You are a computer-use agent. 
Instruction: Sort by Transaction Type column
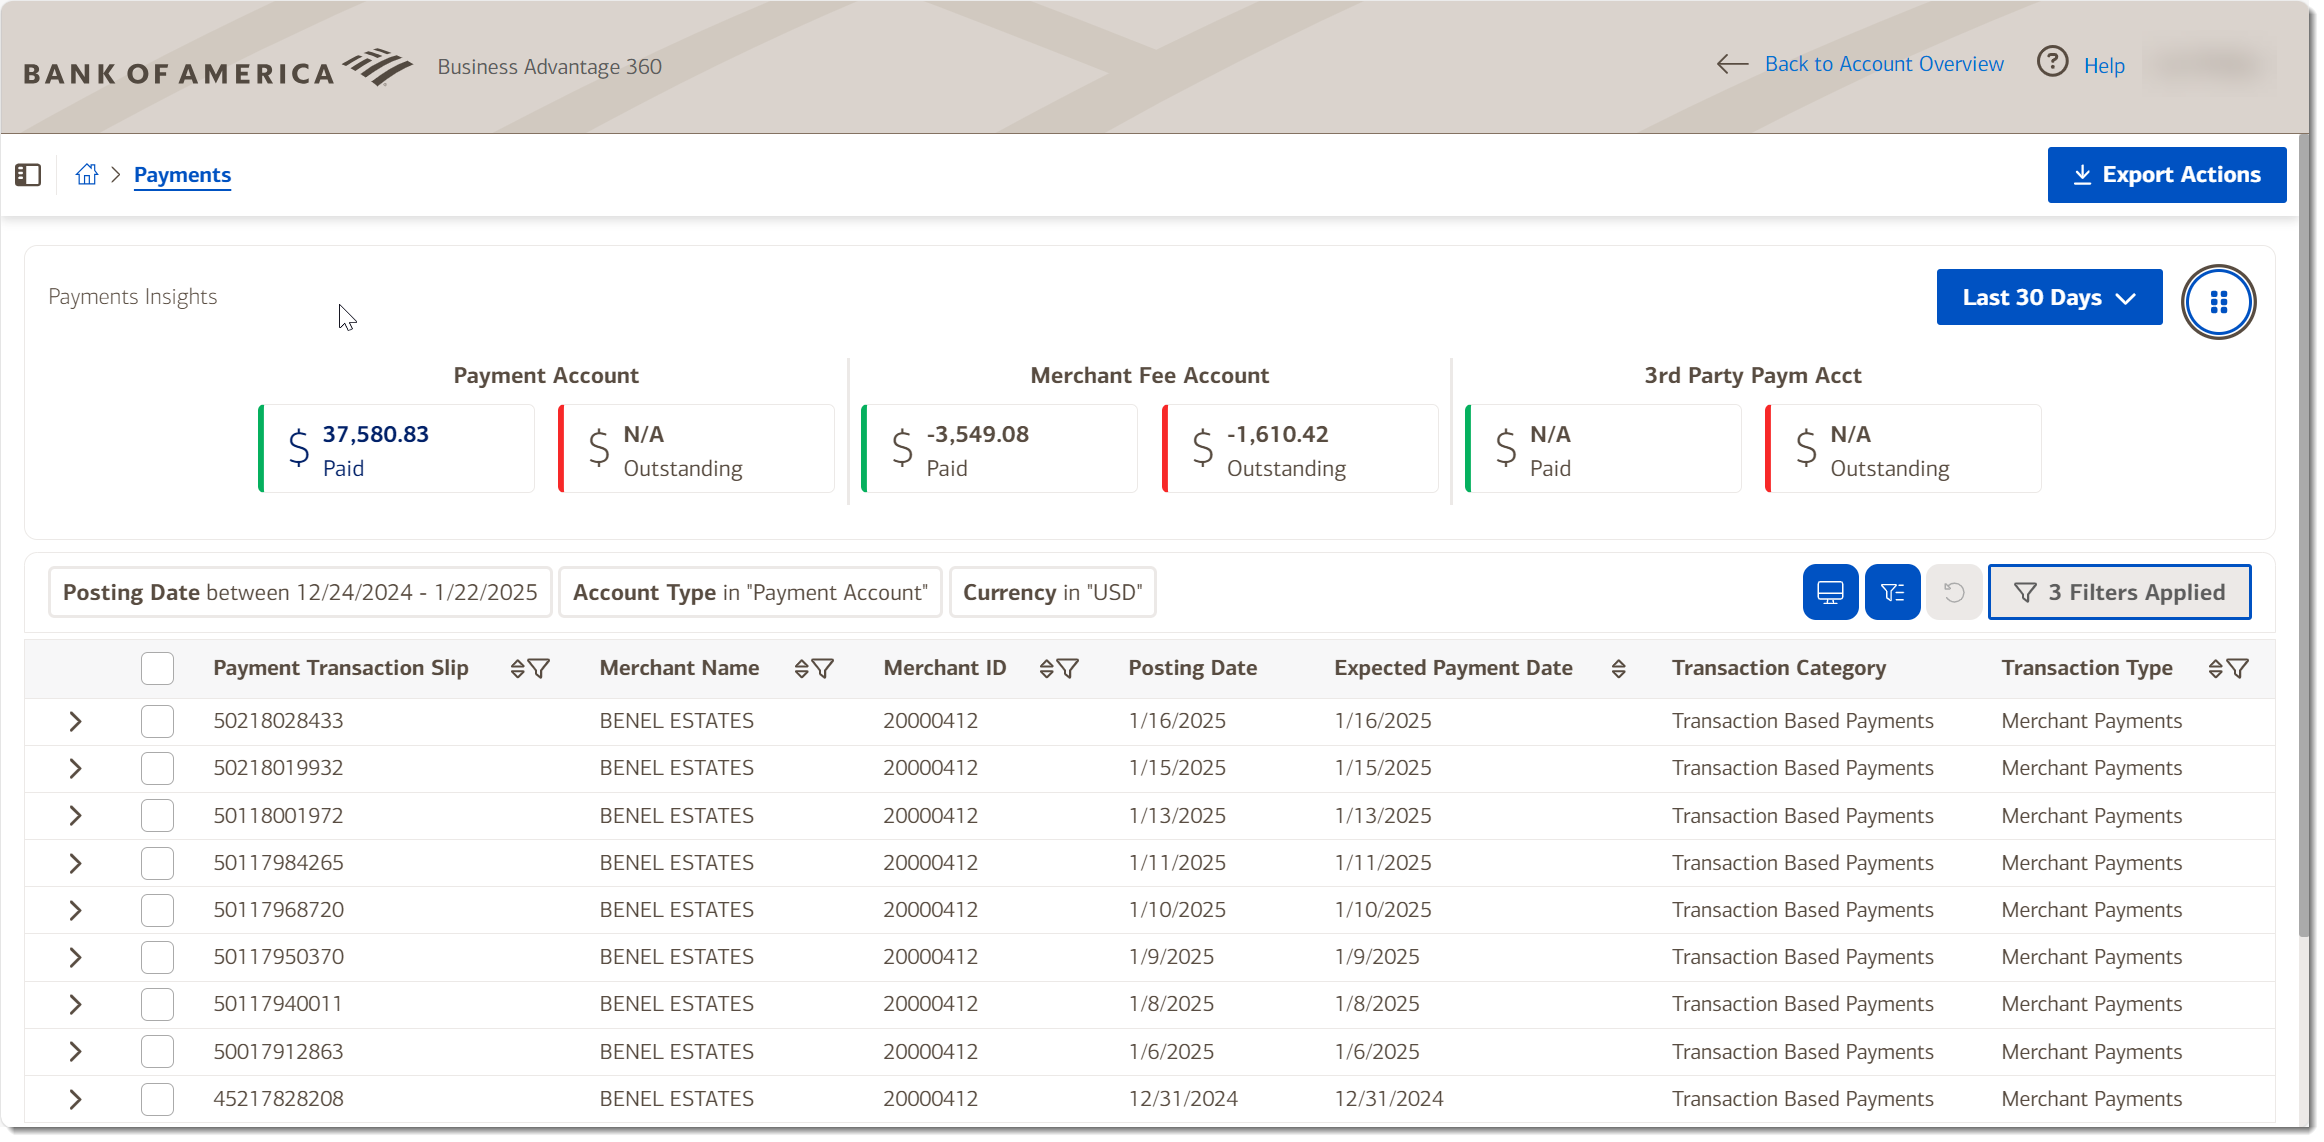(2215, 669)
